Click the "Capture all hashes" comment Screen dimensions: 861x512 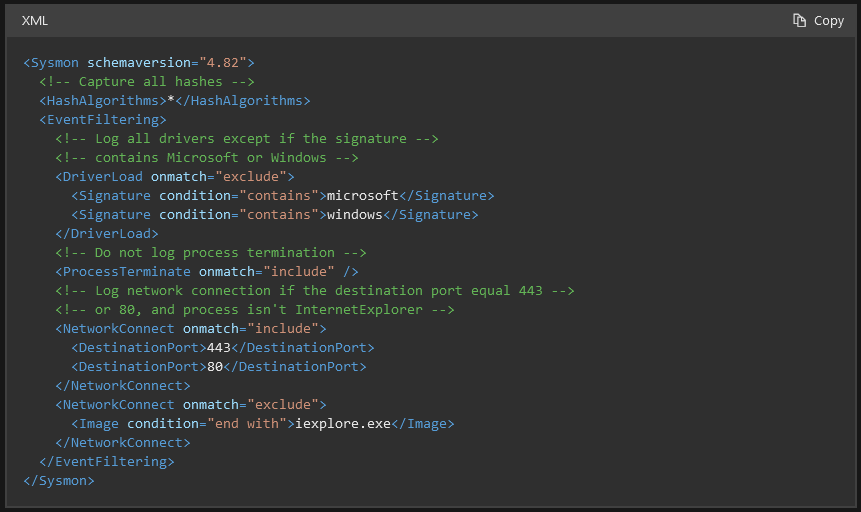(147, 82)
